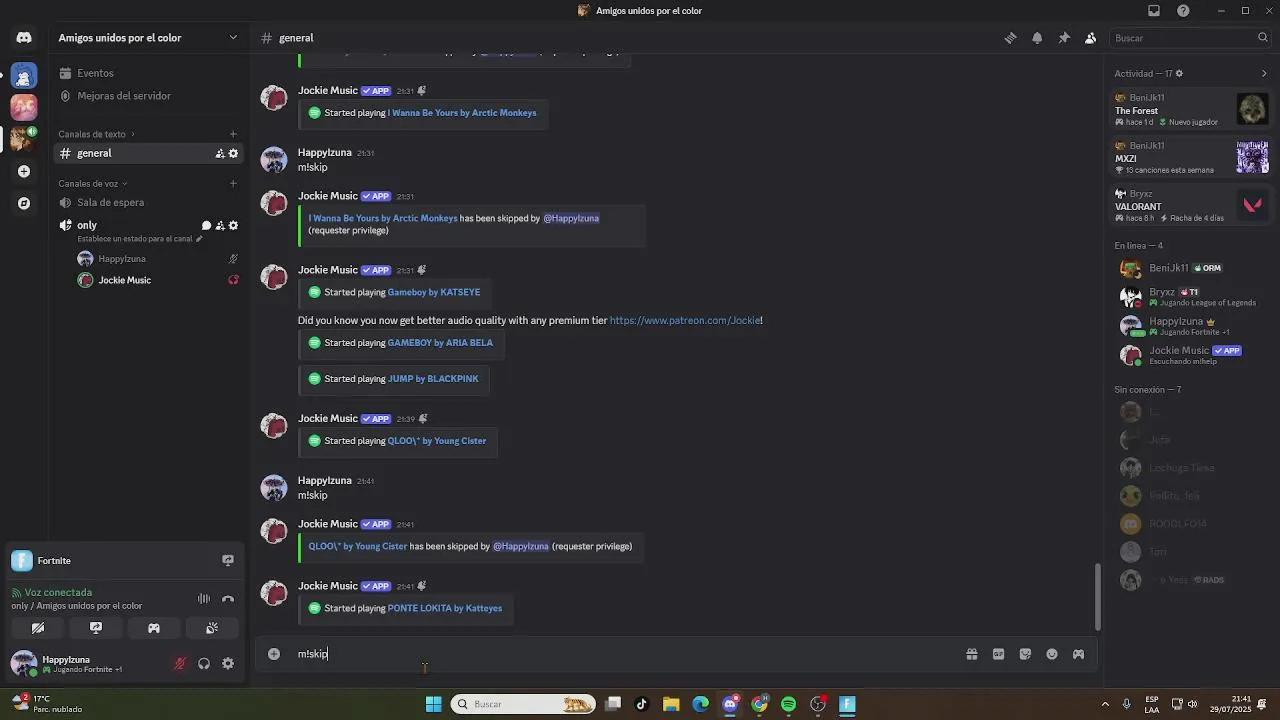Toggle microphone mute in user panel
The height and width of the screenshot is (720, 1280).
(x=180, y=664)
